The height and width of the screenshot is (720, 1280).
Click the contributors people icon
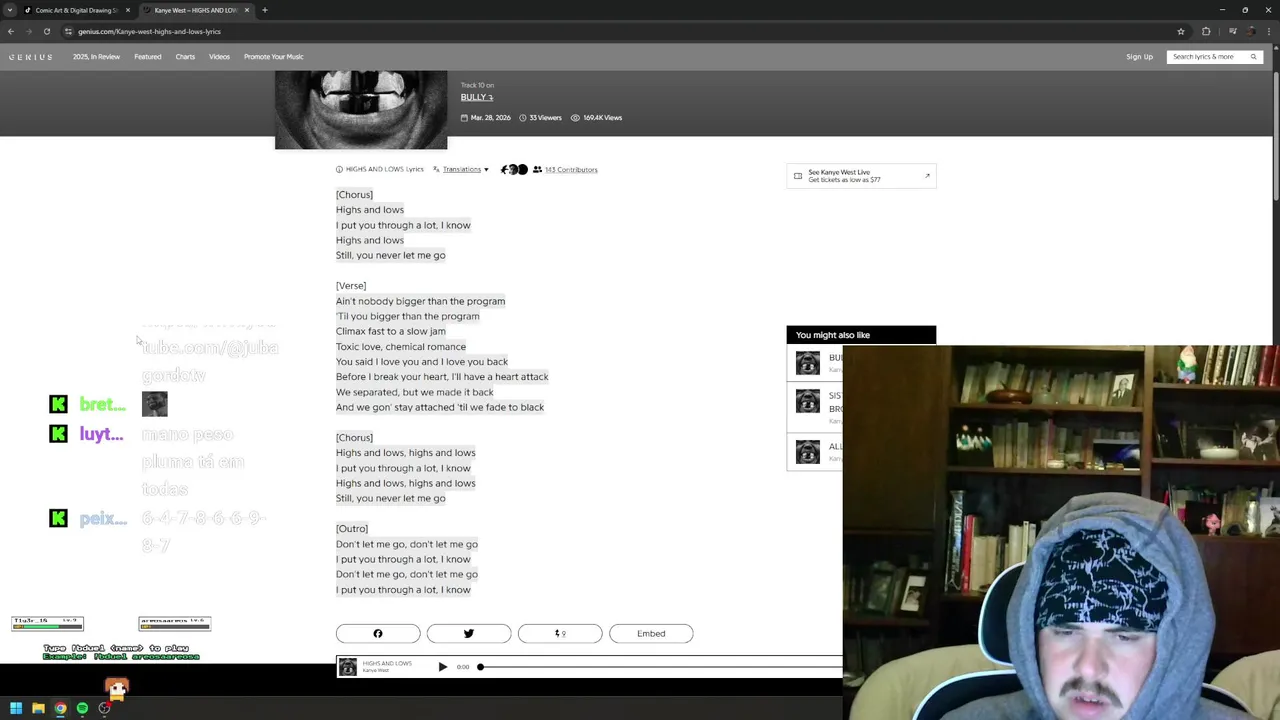point(537,169)
